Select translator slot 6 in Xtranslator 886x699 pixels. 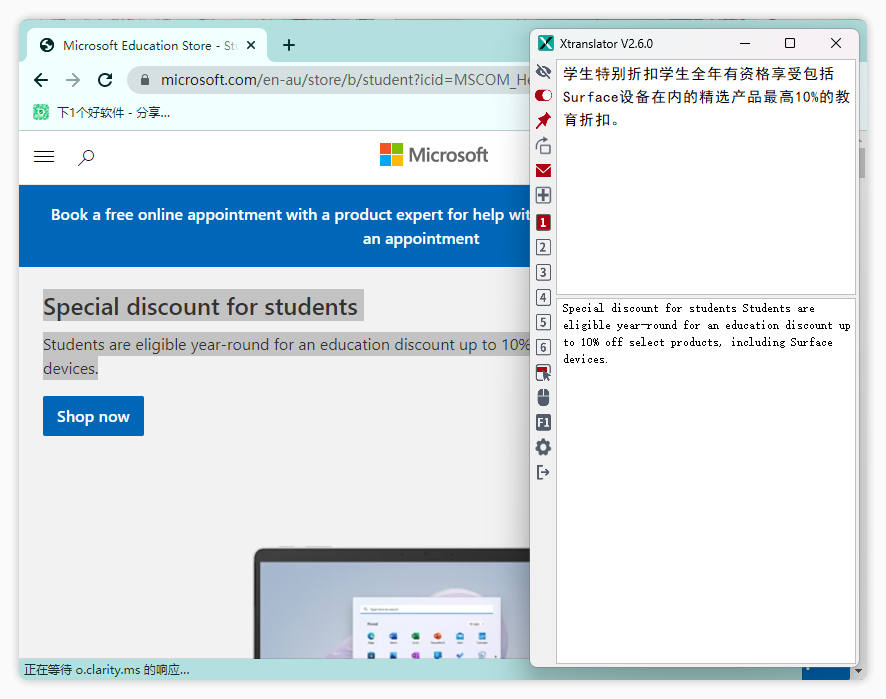(543, 347)
